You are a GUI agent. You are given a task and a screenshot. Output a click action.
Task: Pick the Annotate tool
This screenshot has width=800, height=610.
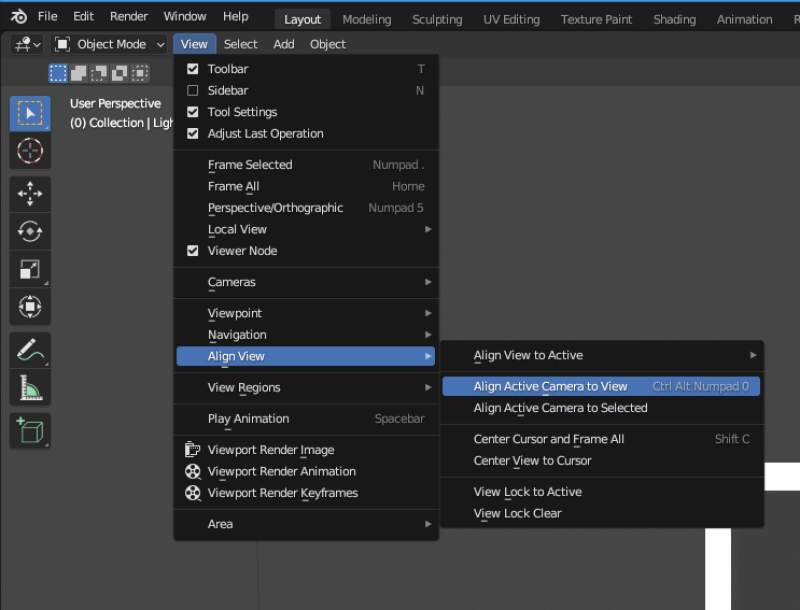pyautogui.click(x=30, y=350)
